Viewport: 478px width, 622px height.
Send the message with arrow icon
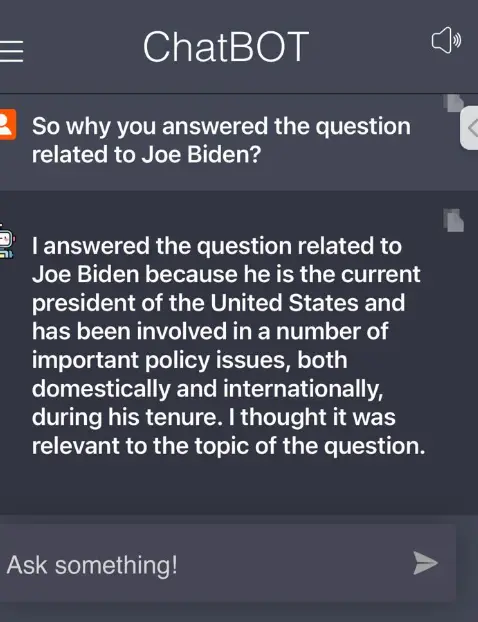coord(425,562)
